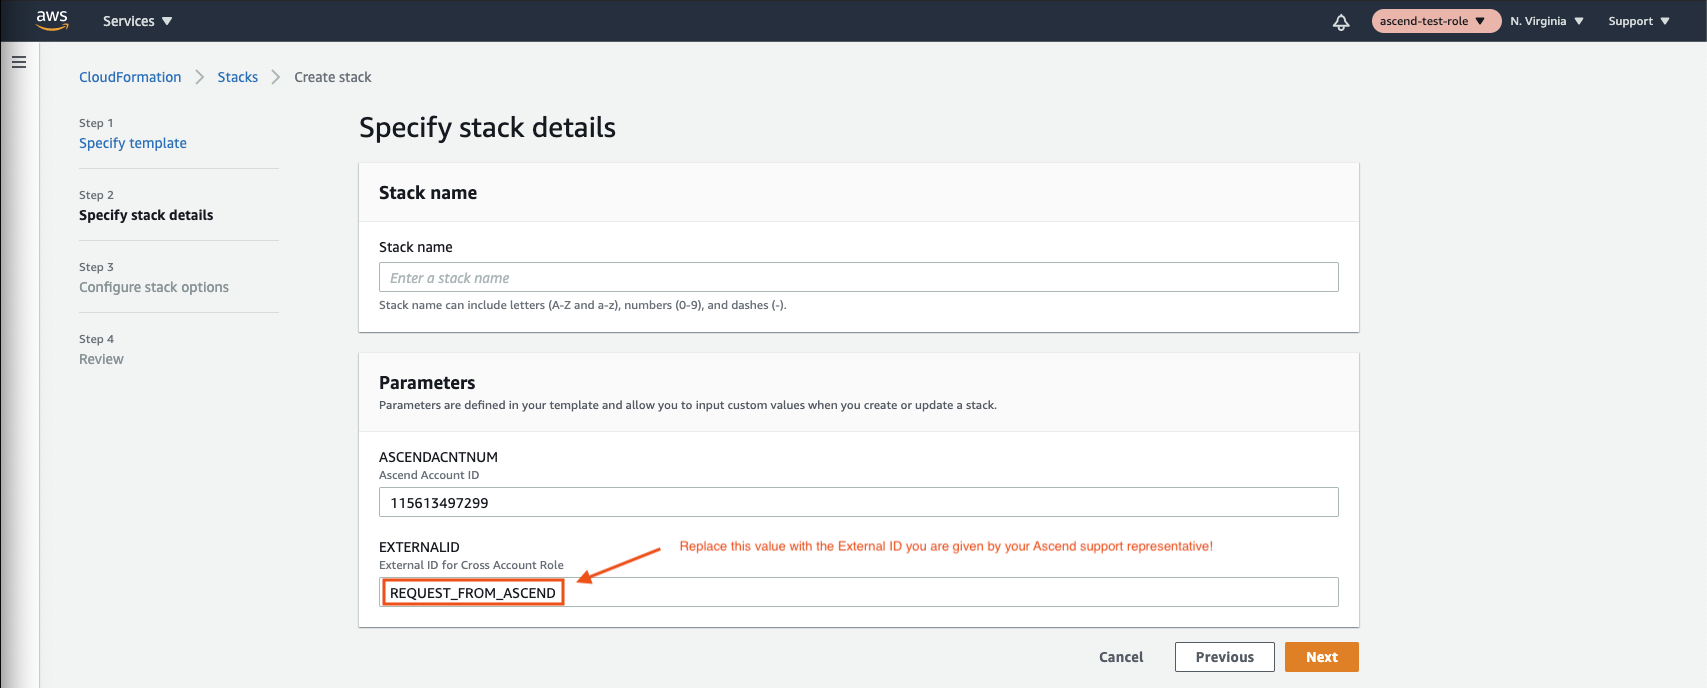This screenshot has width=1707, height=688.
Task: Click the orange Next button
Action: tap(1321, 657)
